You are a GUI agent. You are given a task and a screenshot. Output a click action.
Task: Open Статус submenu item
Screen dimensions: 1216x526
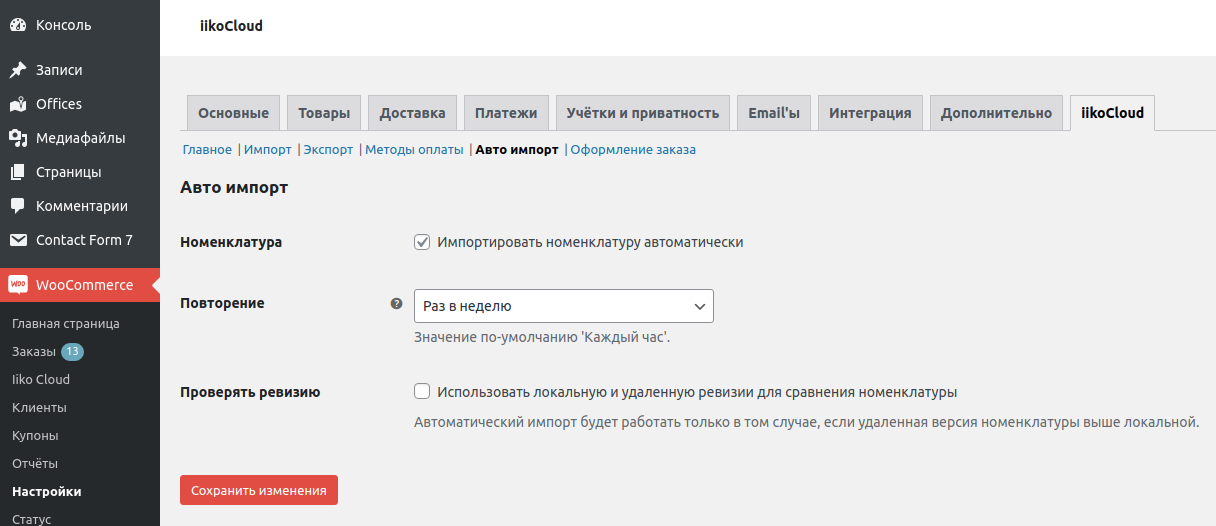click(x=32, y=519)
